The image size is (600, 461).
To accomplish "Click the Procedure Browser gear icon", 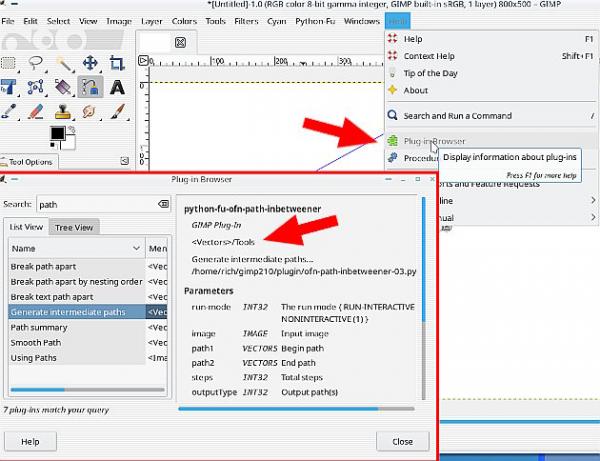I will tap(393, 157).
